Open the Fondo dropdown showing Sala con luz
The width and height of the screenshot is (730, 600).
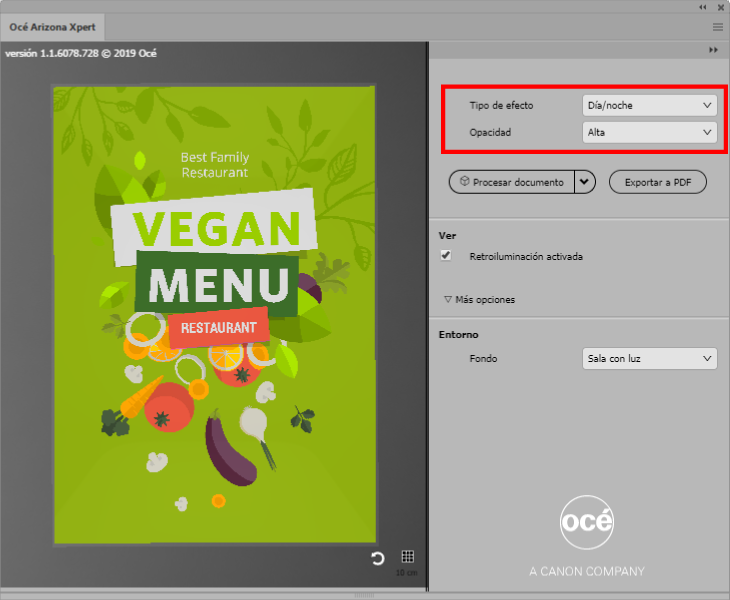(x=649, y=358)
